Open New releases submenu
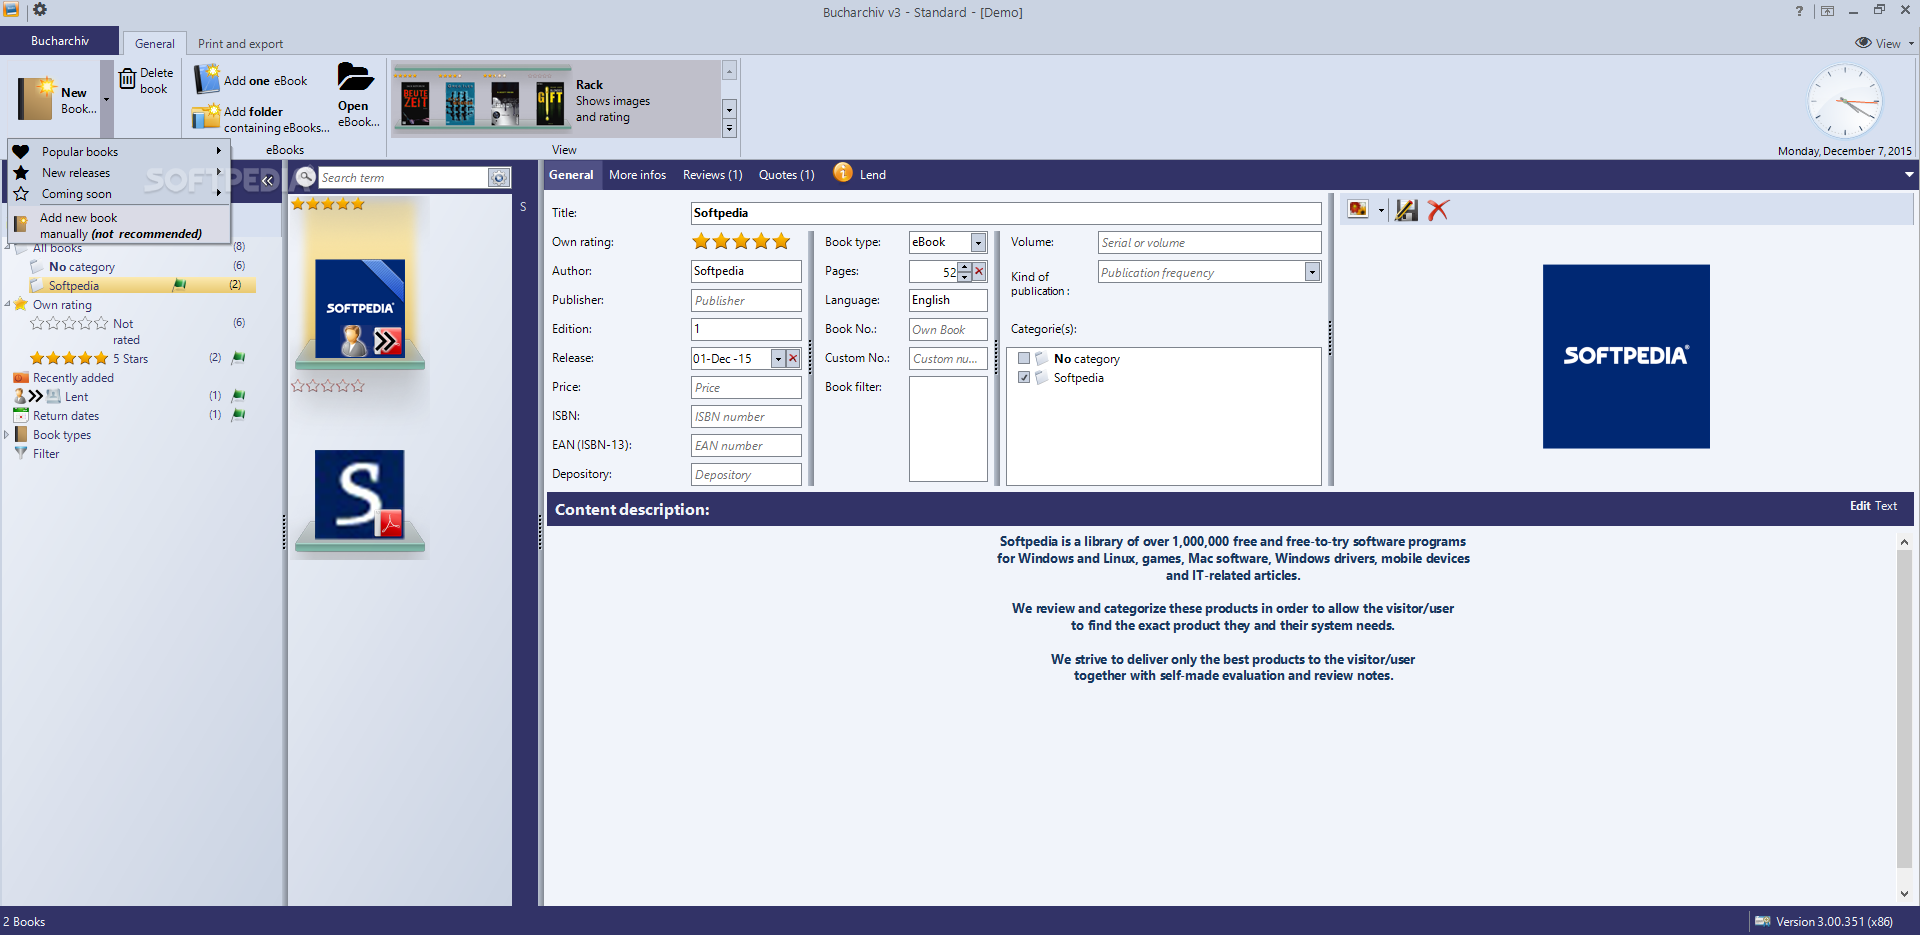Image resolution: width=1920 pixels, height=935 pixels. click(x=119, y=172)
